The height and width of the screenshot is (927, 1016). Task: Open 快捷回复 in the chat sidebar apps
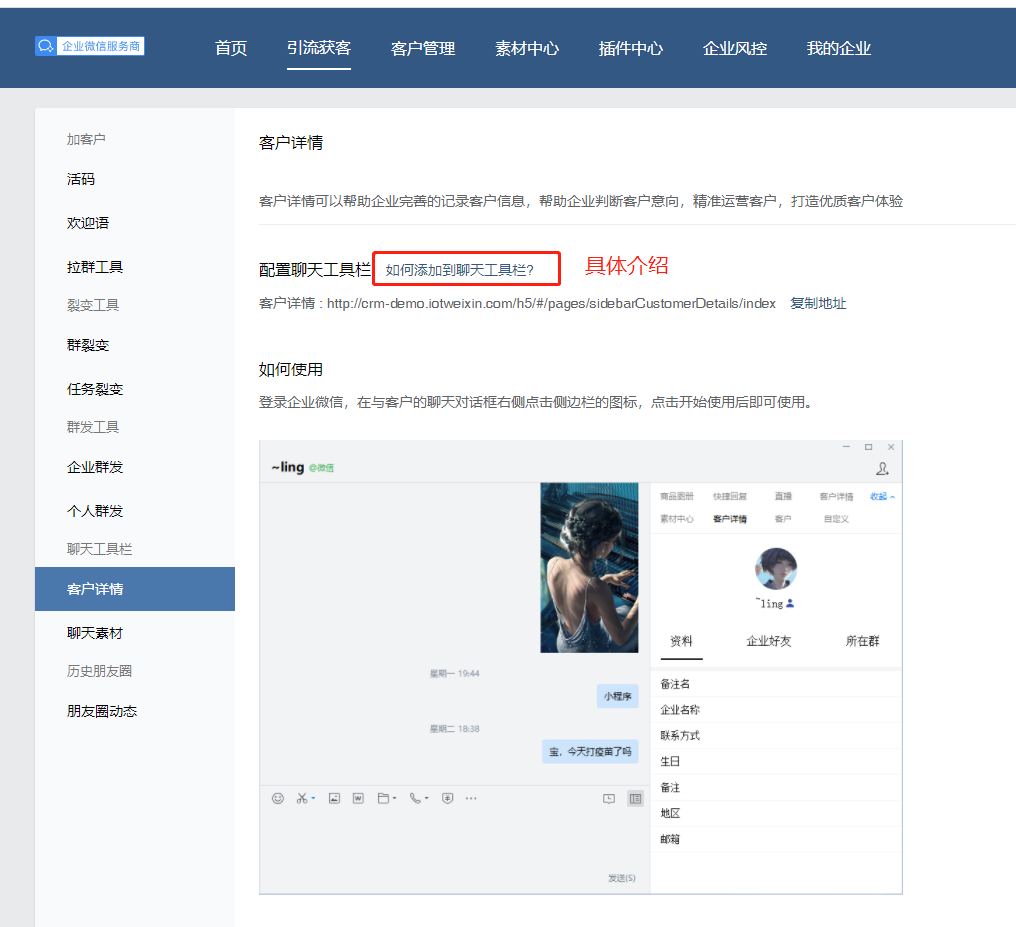pos(730,496)
